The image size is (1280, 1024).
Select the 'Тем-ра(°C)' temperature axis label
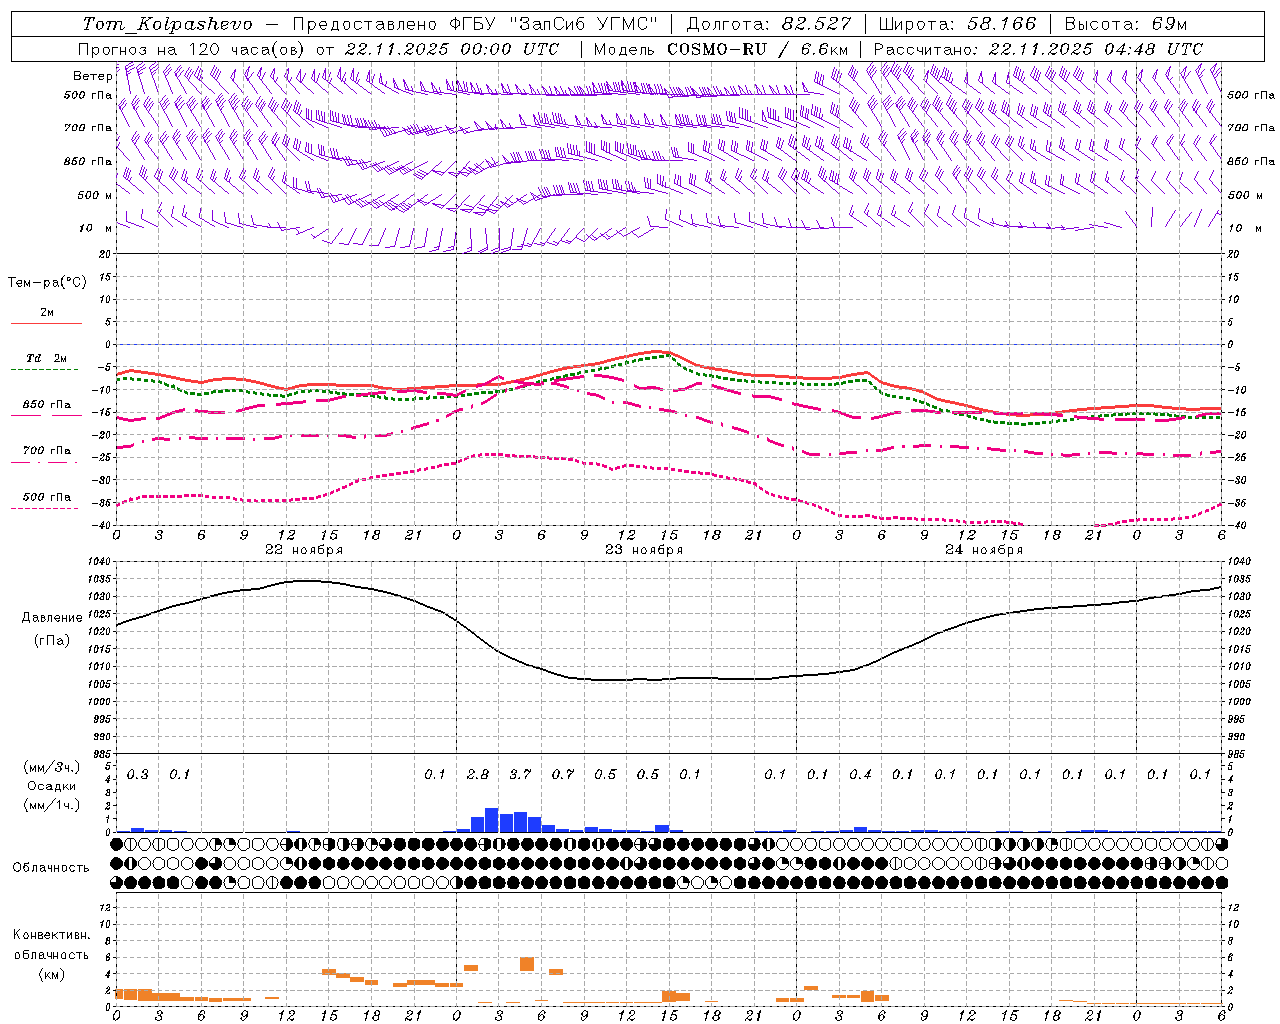pos(47,282)
